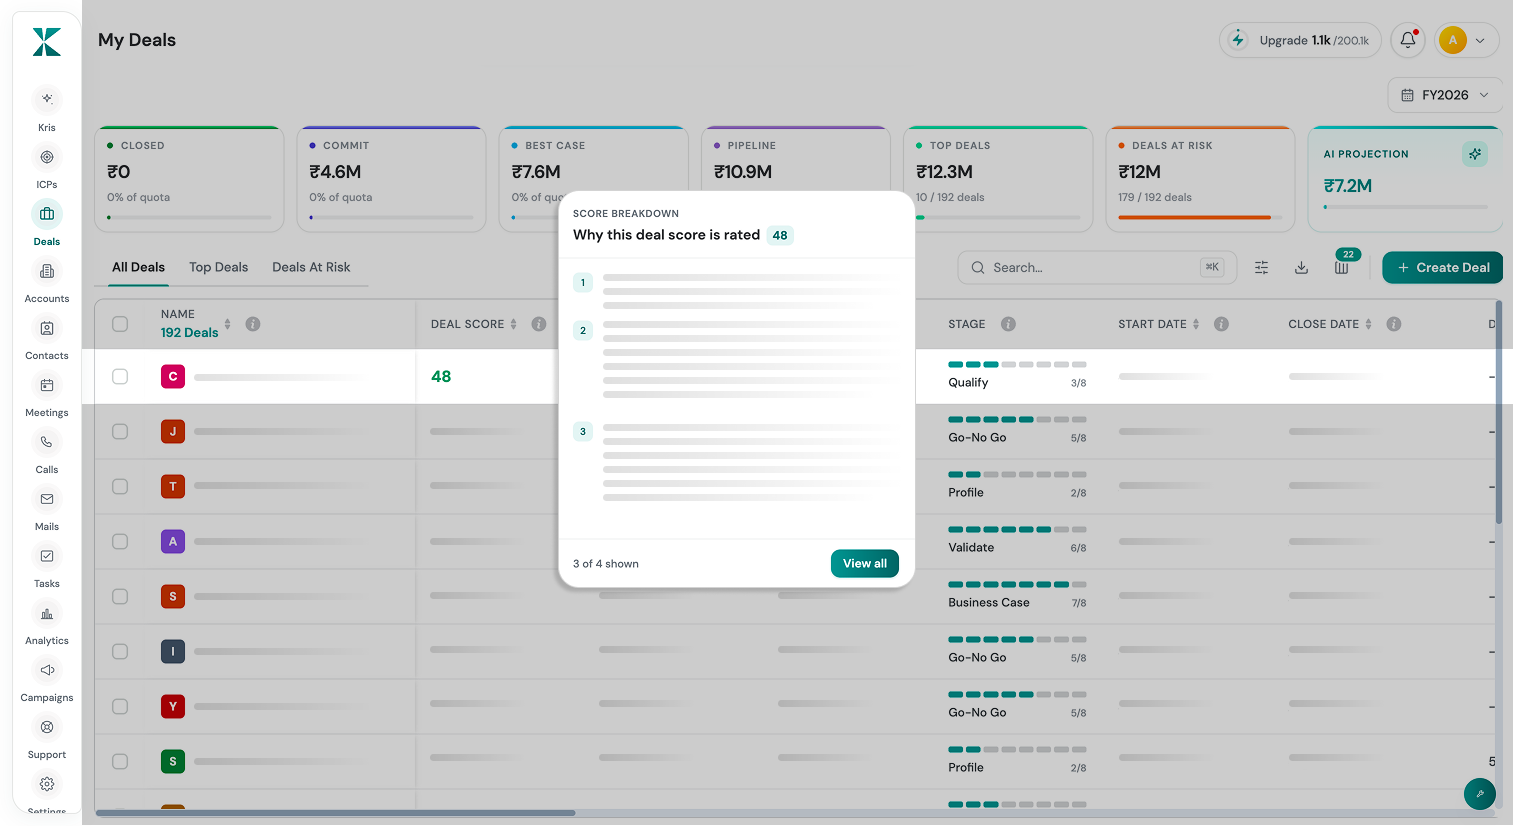The height and width of the screenshot is (826, 1513).
Task: Switch to the Deals At Risk tab
Action: [311, 267]
